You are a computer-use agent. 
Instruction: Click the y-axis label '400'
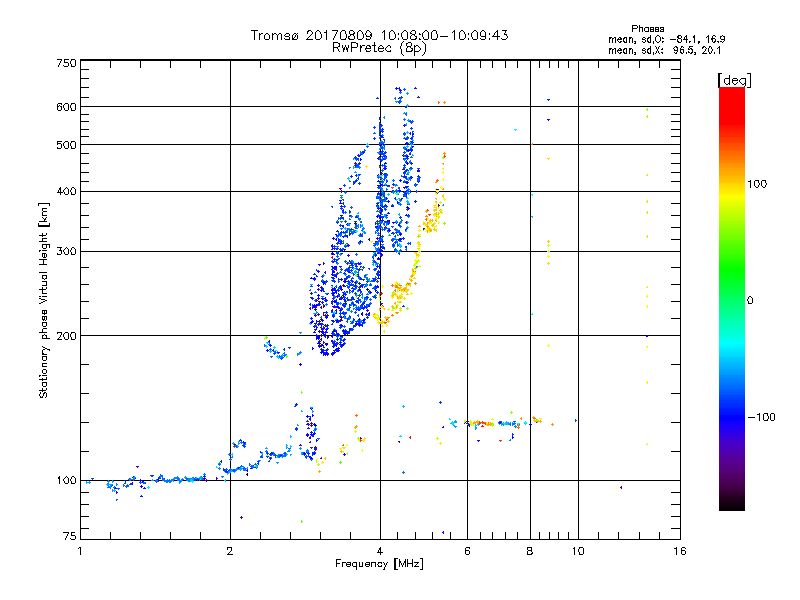pos(66,191)
